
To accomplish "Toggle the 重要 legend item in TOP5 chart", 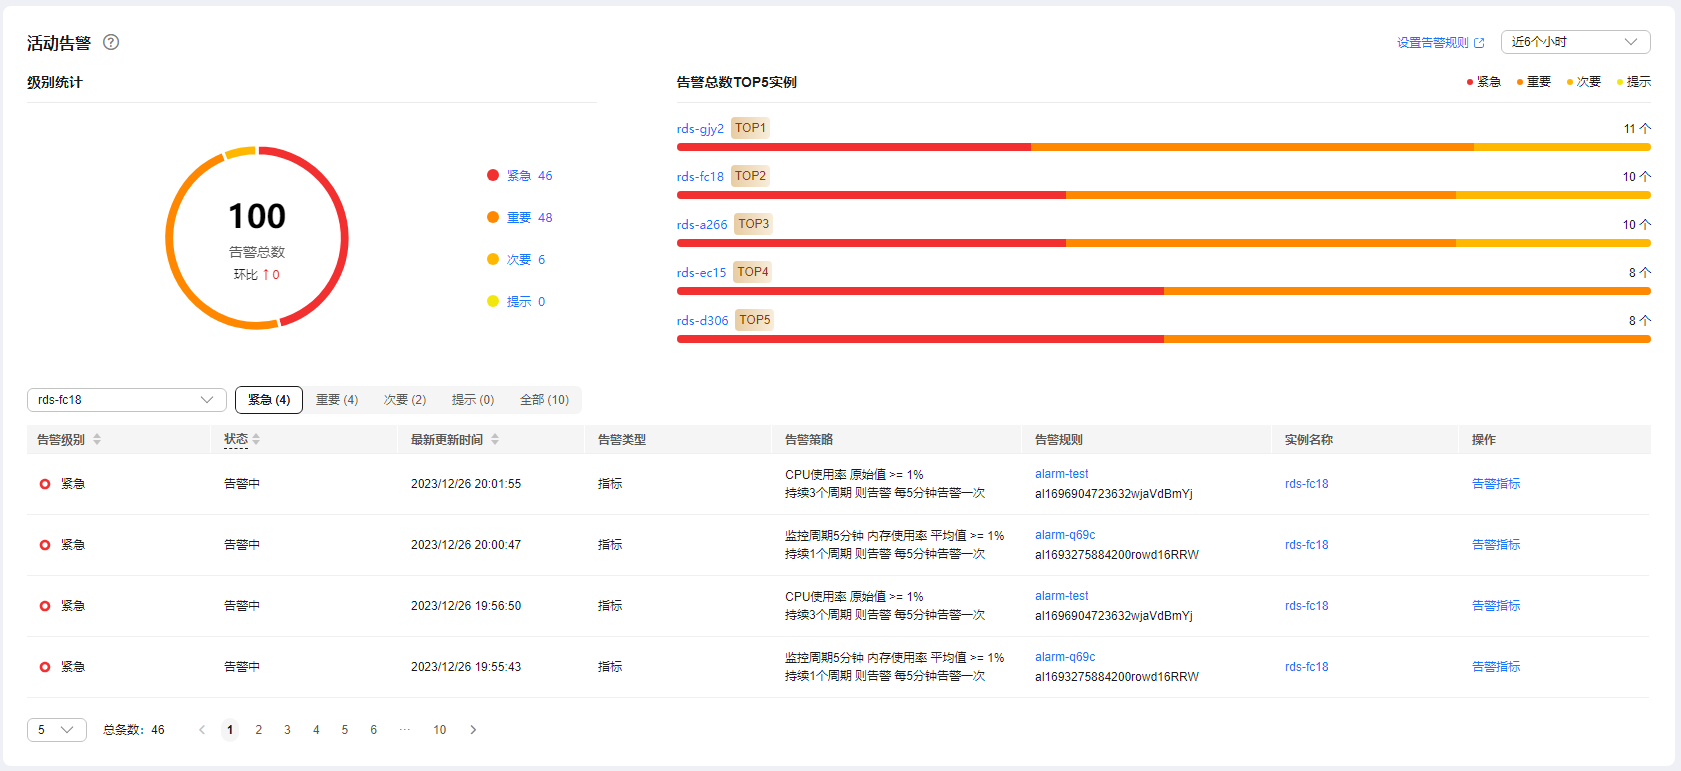I will (1533, 82).
